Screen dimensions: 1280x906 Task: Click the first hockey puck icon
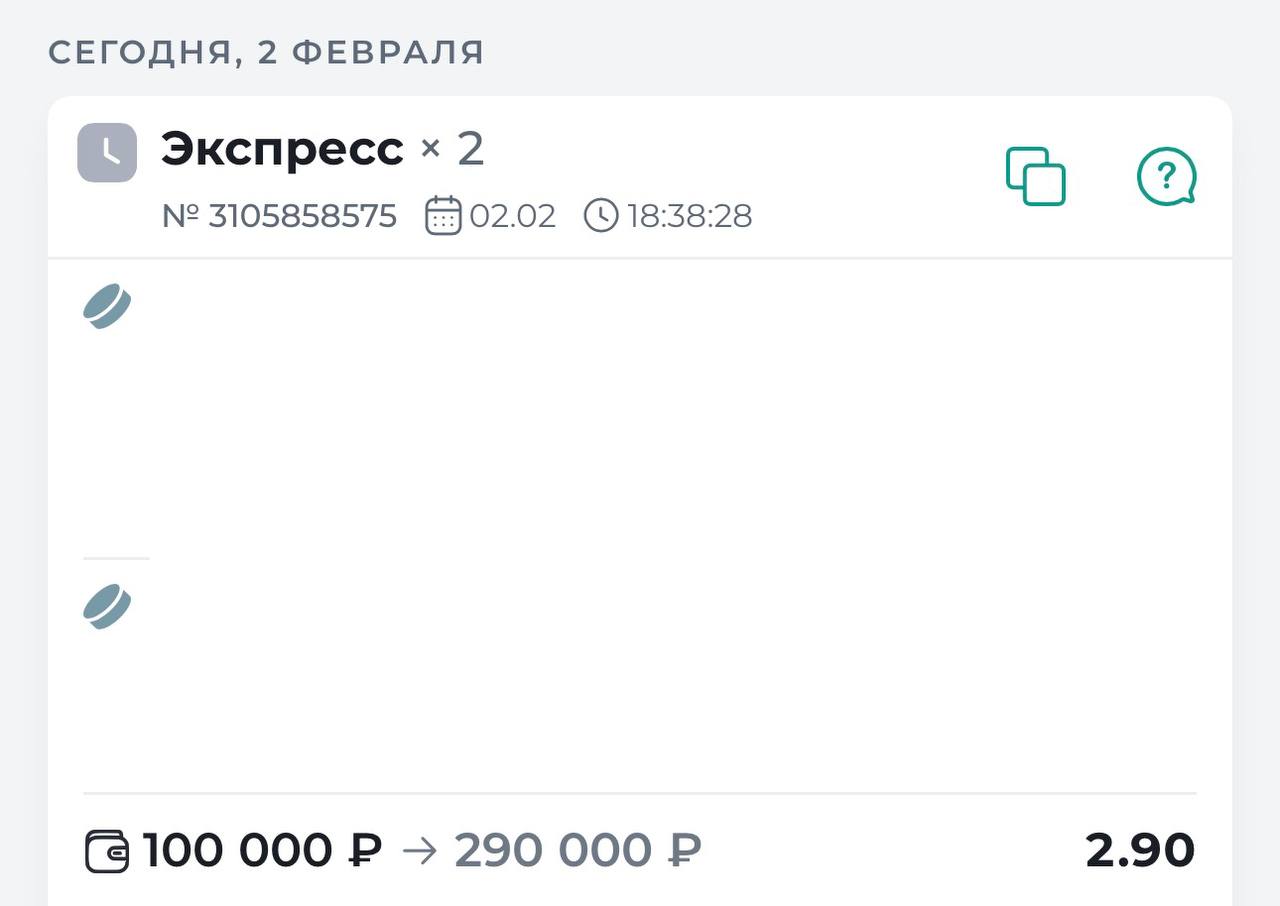pos(107,306)
